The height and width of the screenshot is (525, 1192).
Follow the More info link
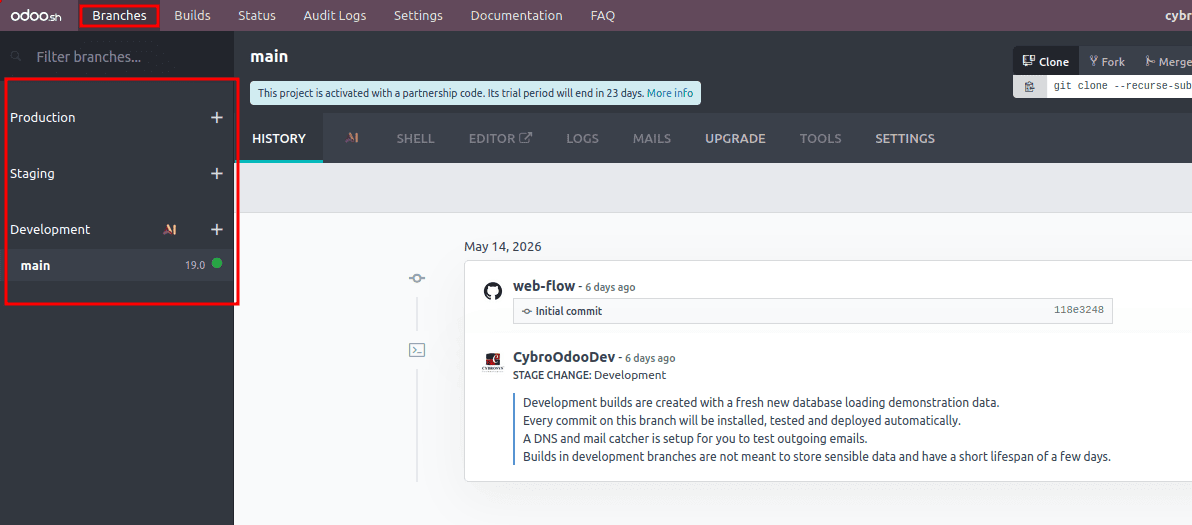670,93
